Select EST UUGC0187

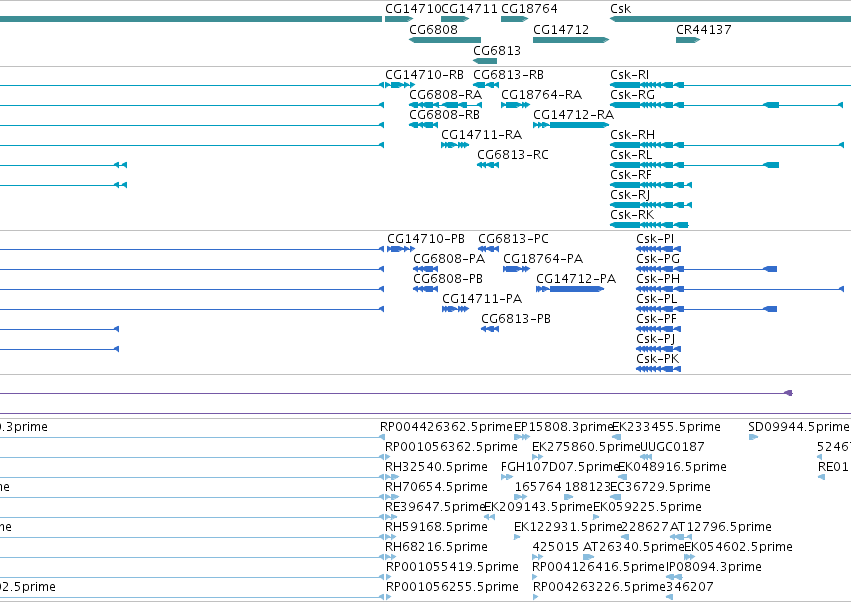pos(672,447)
